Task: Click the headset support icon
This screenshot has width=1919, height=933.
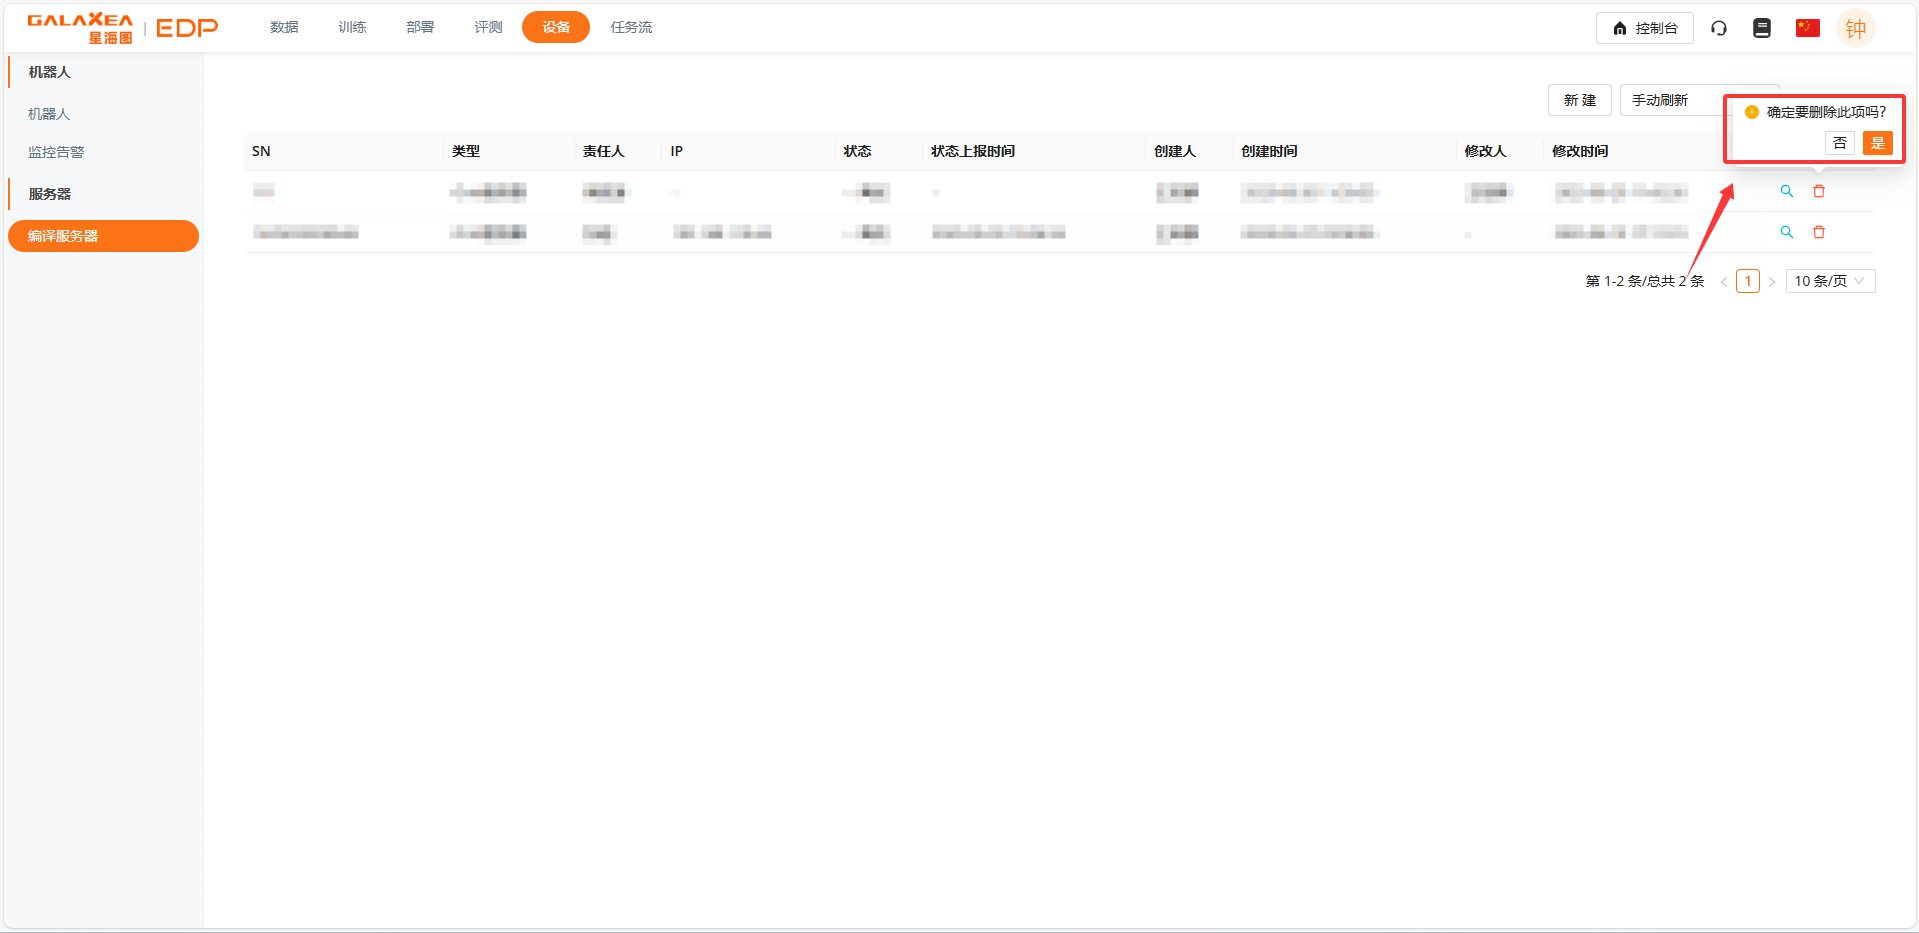Action: pos(1719,28)
